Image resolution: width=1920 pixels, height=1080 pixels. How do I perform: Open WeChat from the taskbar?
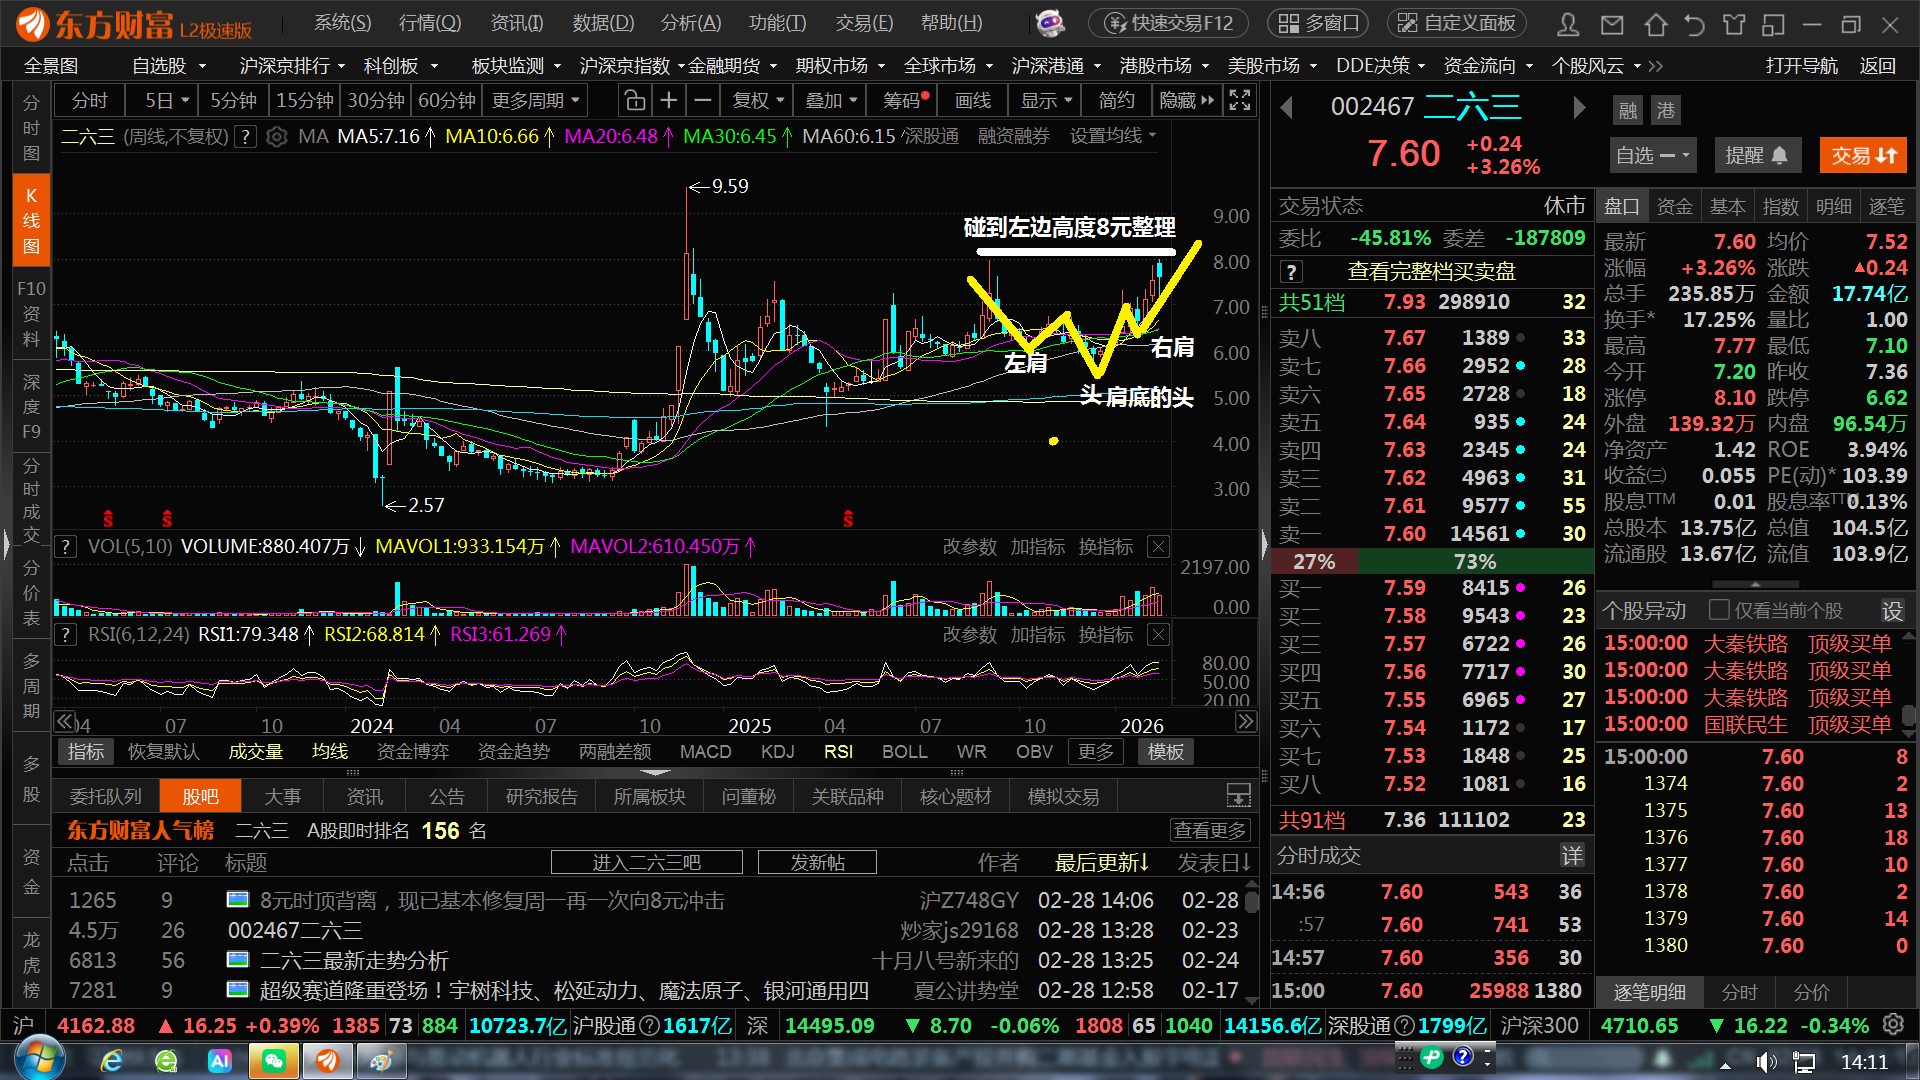coord(273,1061)
